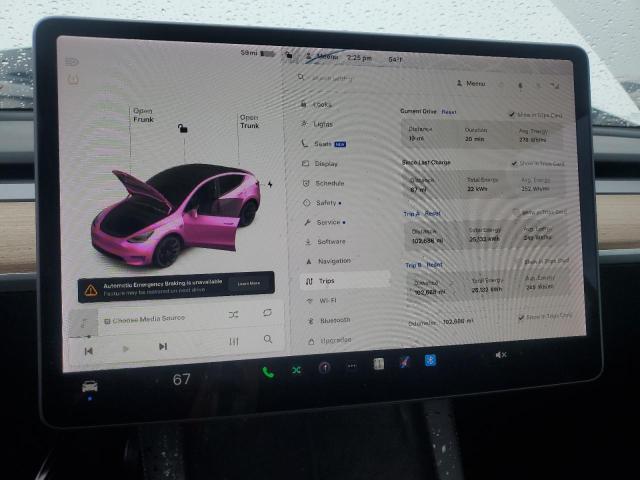Open driver profile in top status bar
Image resolution: width=640 pixels, height=480 pixels.
click(322, 56)
